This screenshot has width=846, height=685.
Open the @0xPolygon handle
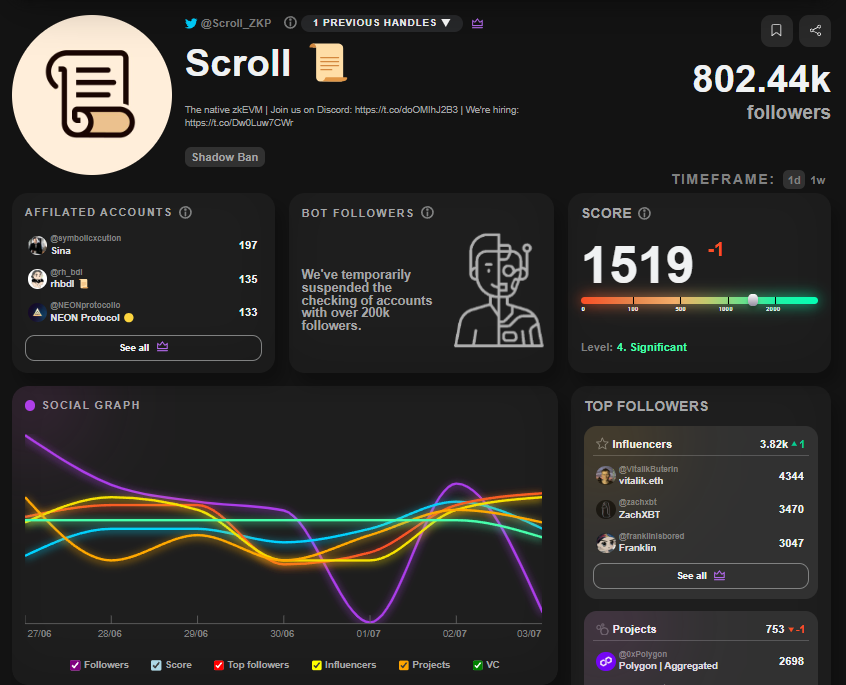click(643, 654)
